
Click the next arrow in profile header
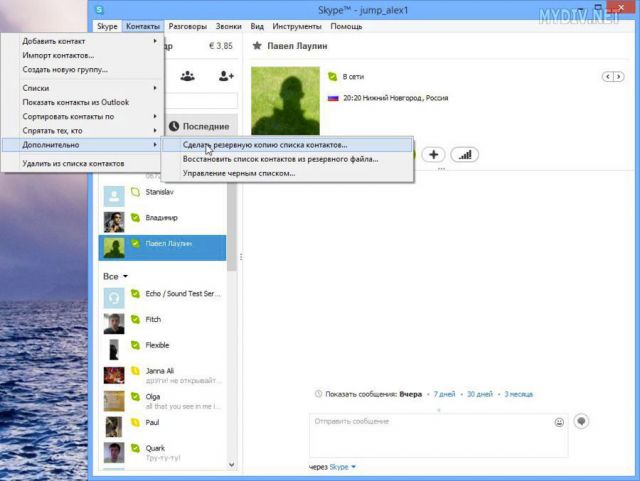click(619, 76)
